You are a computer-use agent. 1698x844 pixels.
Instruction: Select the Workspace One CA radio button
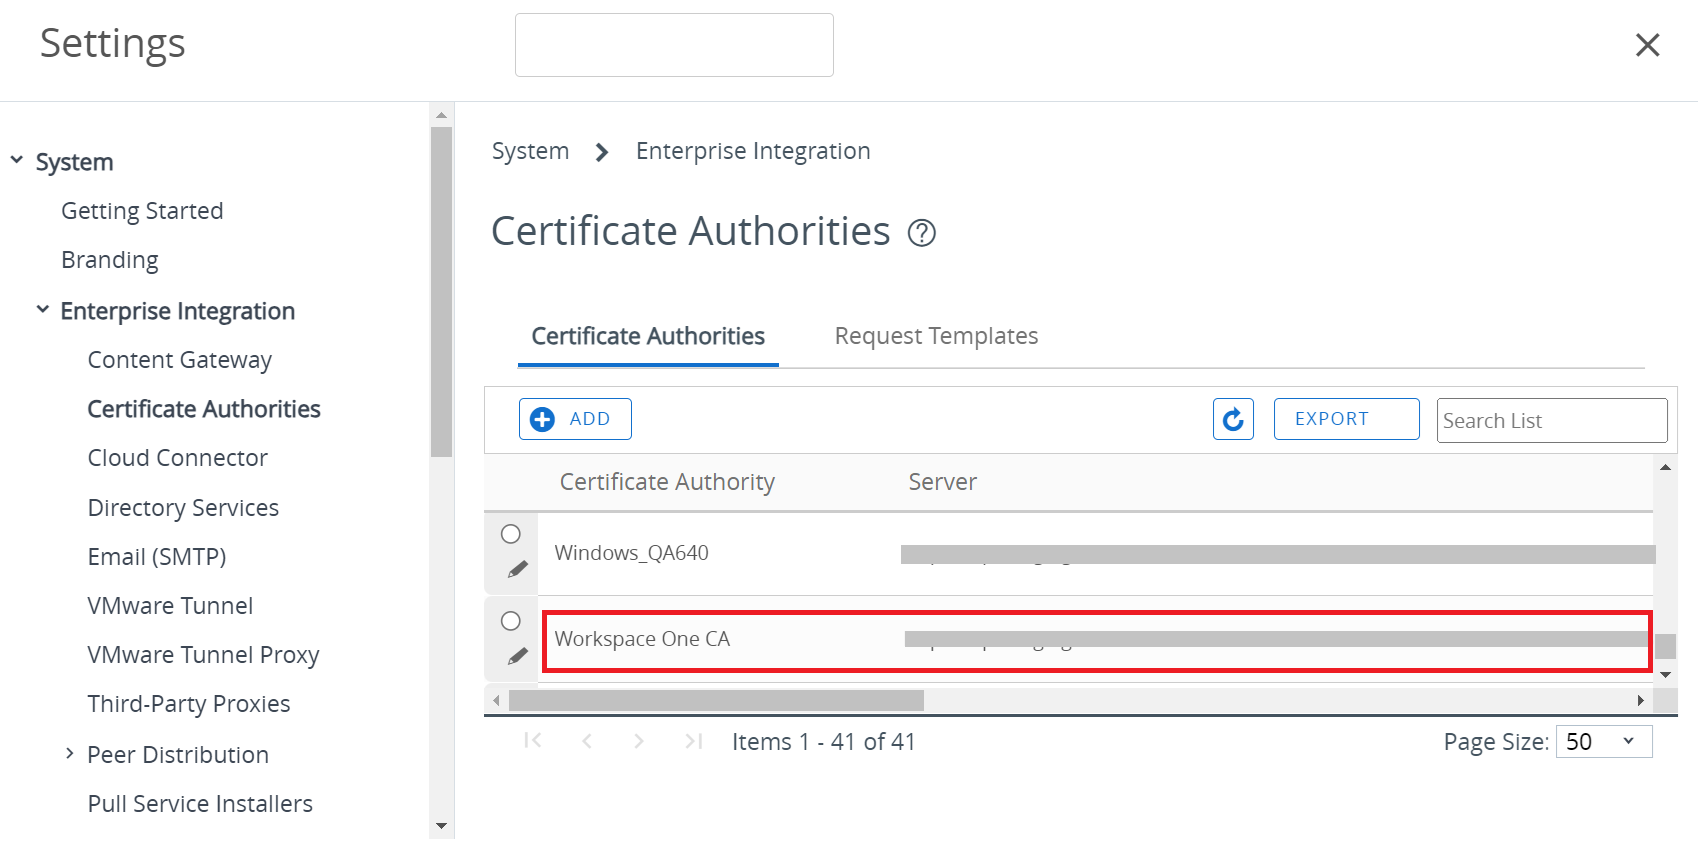(511, 621)
